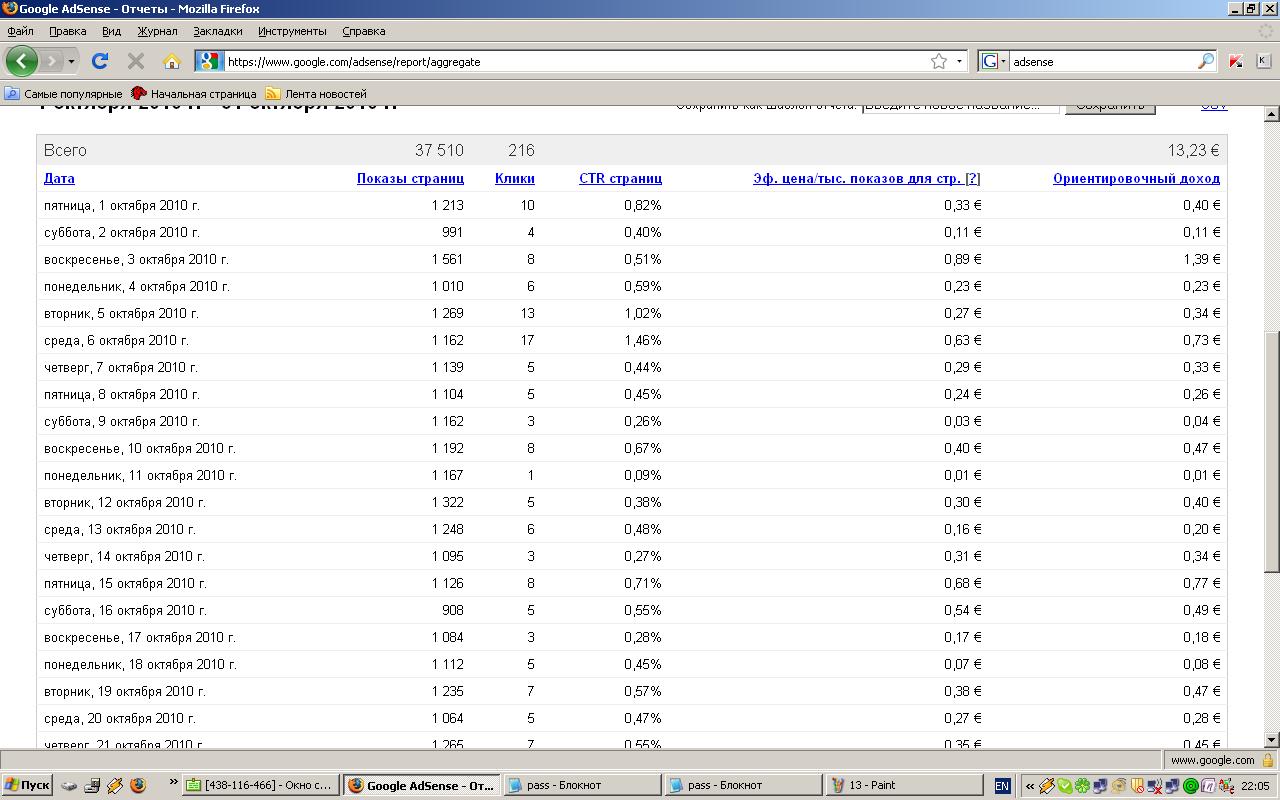Viewport: 1280px width, 800px height.
Task: Go to the home page via house icon
Action: [x=172, y=61]
